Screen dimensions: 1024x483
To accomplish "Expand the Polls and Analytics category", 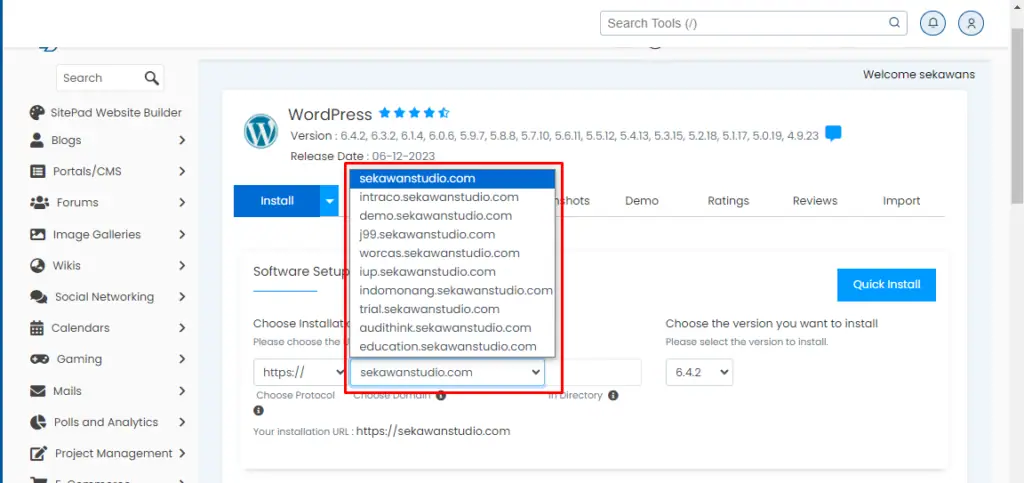I will (182, 422).
